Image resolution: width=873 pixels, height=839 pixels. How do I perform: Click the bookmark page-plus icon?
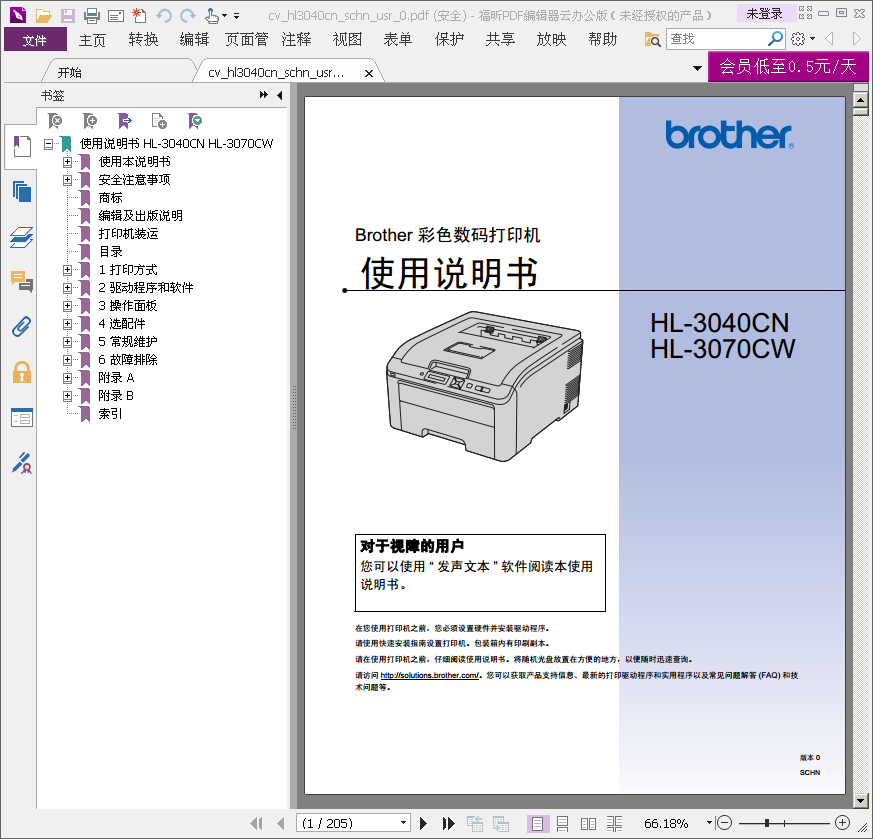click(x=159, y=120)
